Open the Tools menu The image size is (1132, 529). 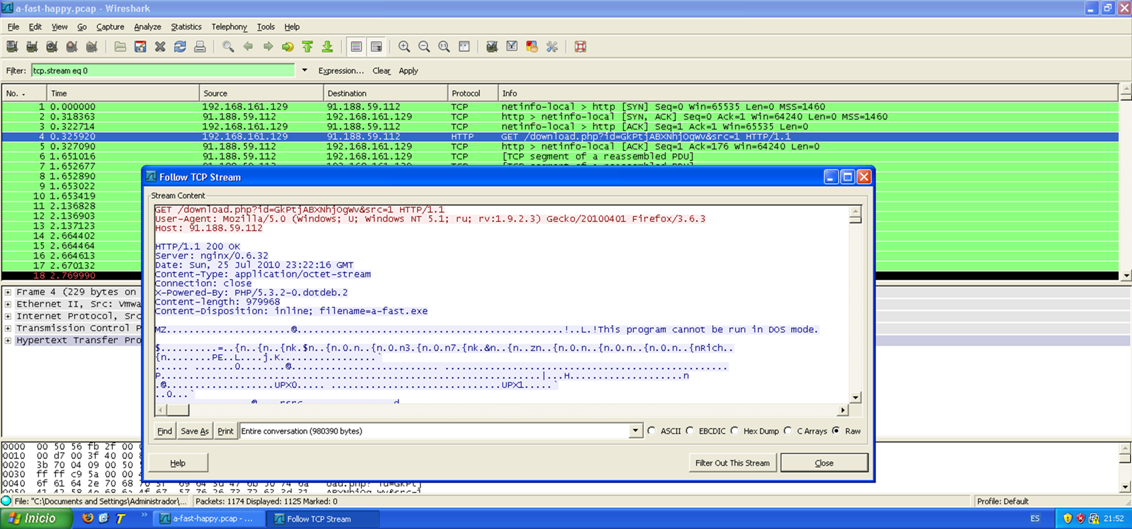(x=266, y=27)
